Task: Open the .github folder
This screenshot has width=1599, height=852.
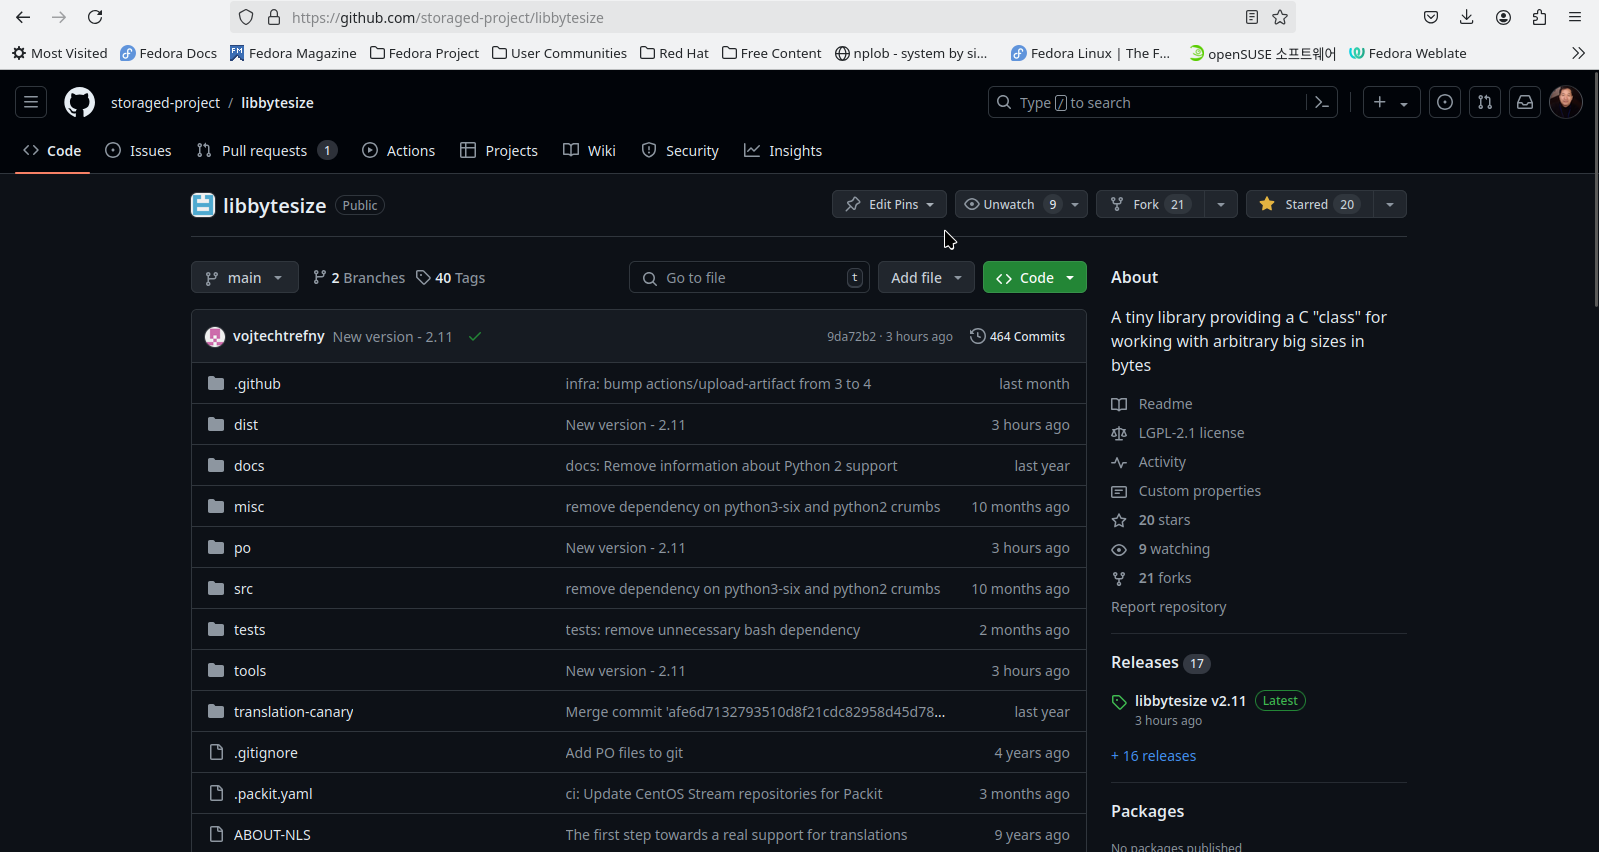Action: (257, 384)
